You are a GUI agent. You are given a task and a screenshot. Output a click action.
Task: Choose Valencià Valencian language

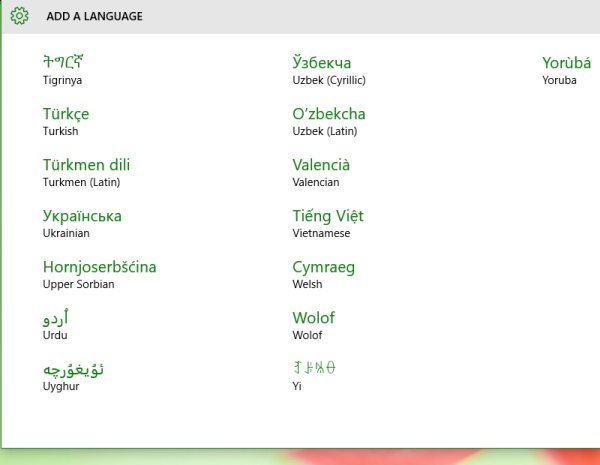321,172
